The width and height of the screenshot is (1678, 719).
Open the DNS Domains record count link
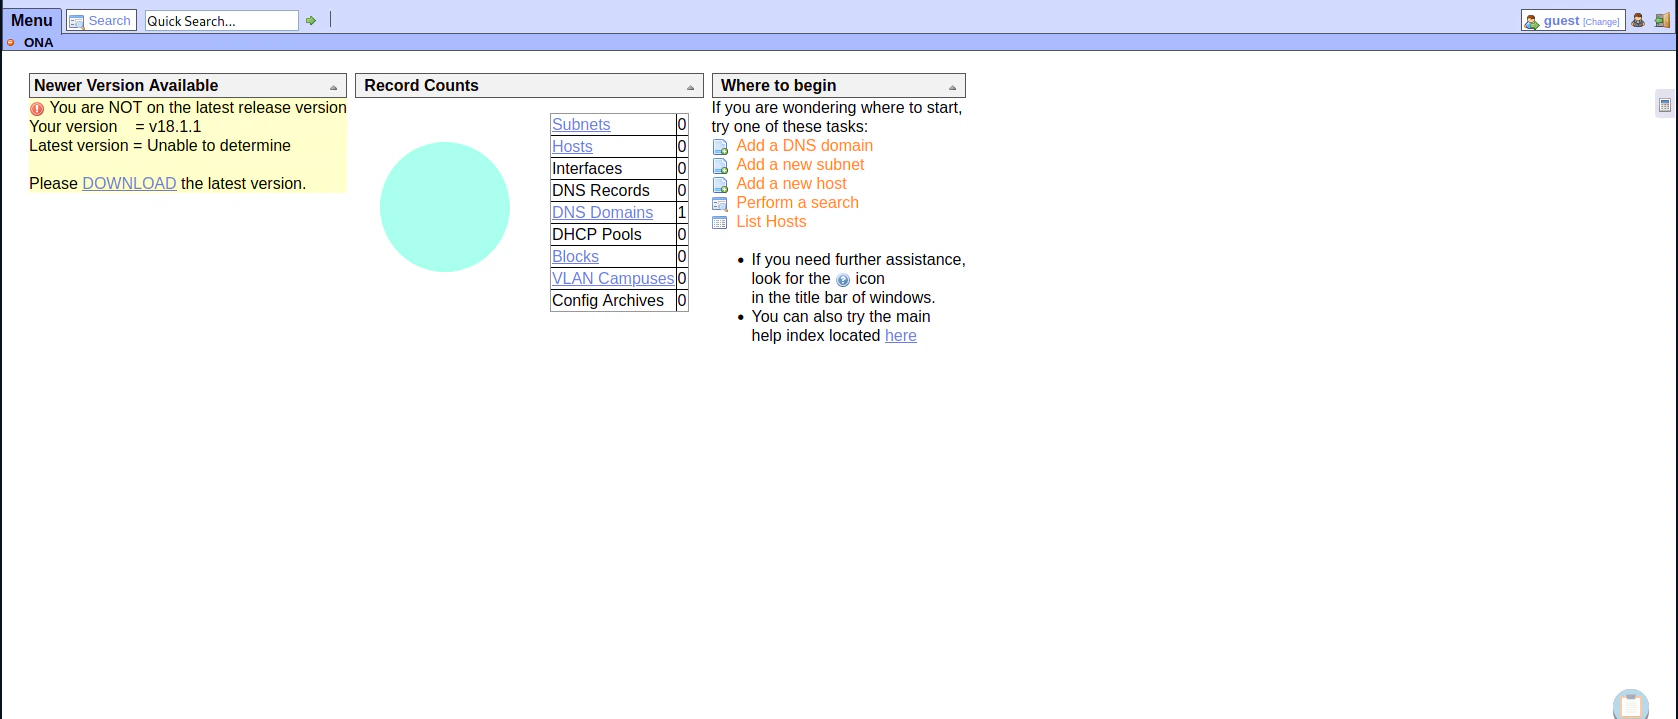[x=602, y=212]
